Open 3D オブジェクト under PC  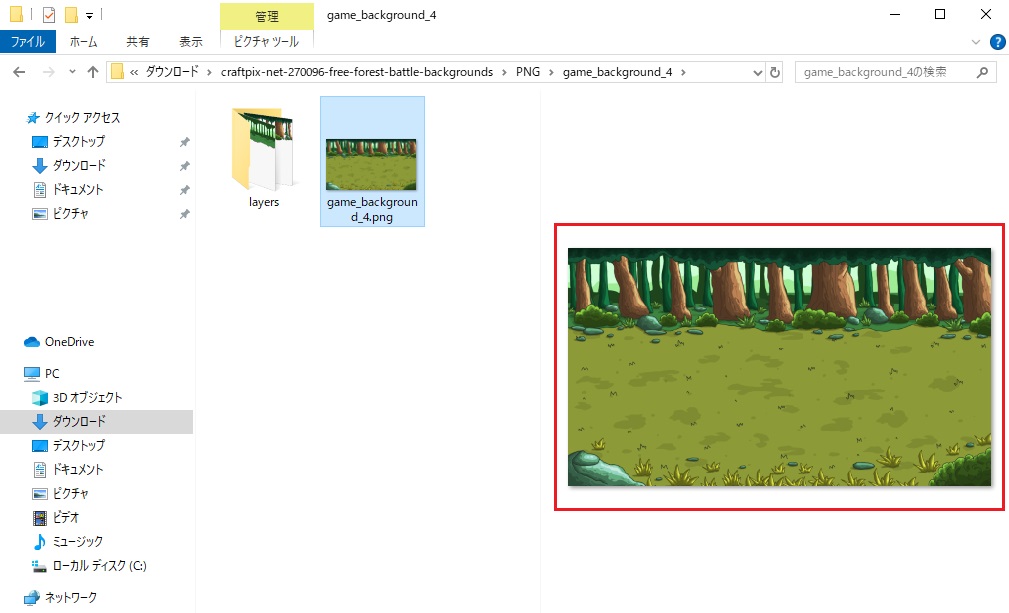[77, 398]
